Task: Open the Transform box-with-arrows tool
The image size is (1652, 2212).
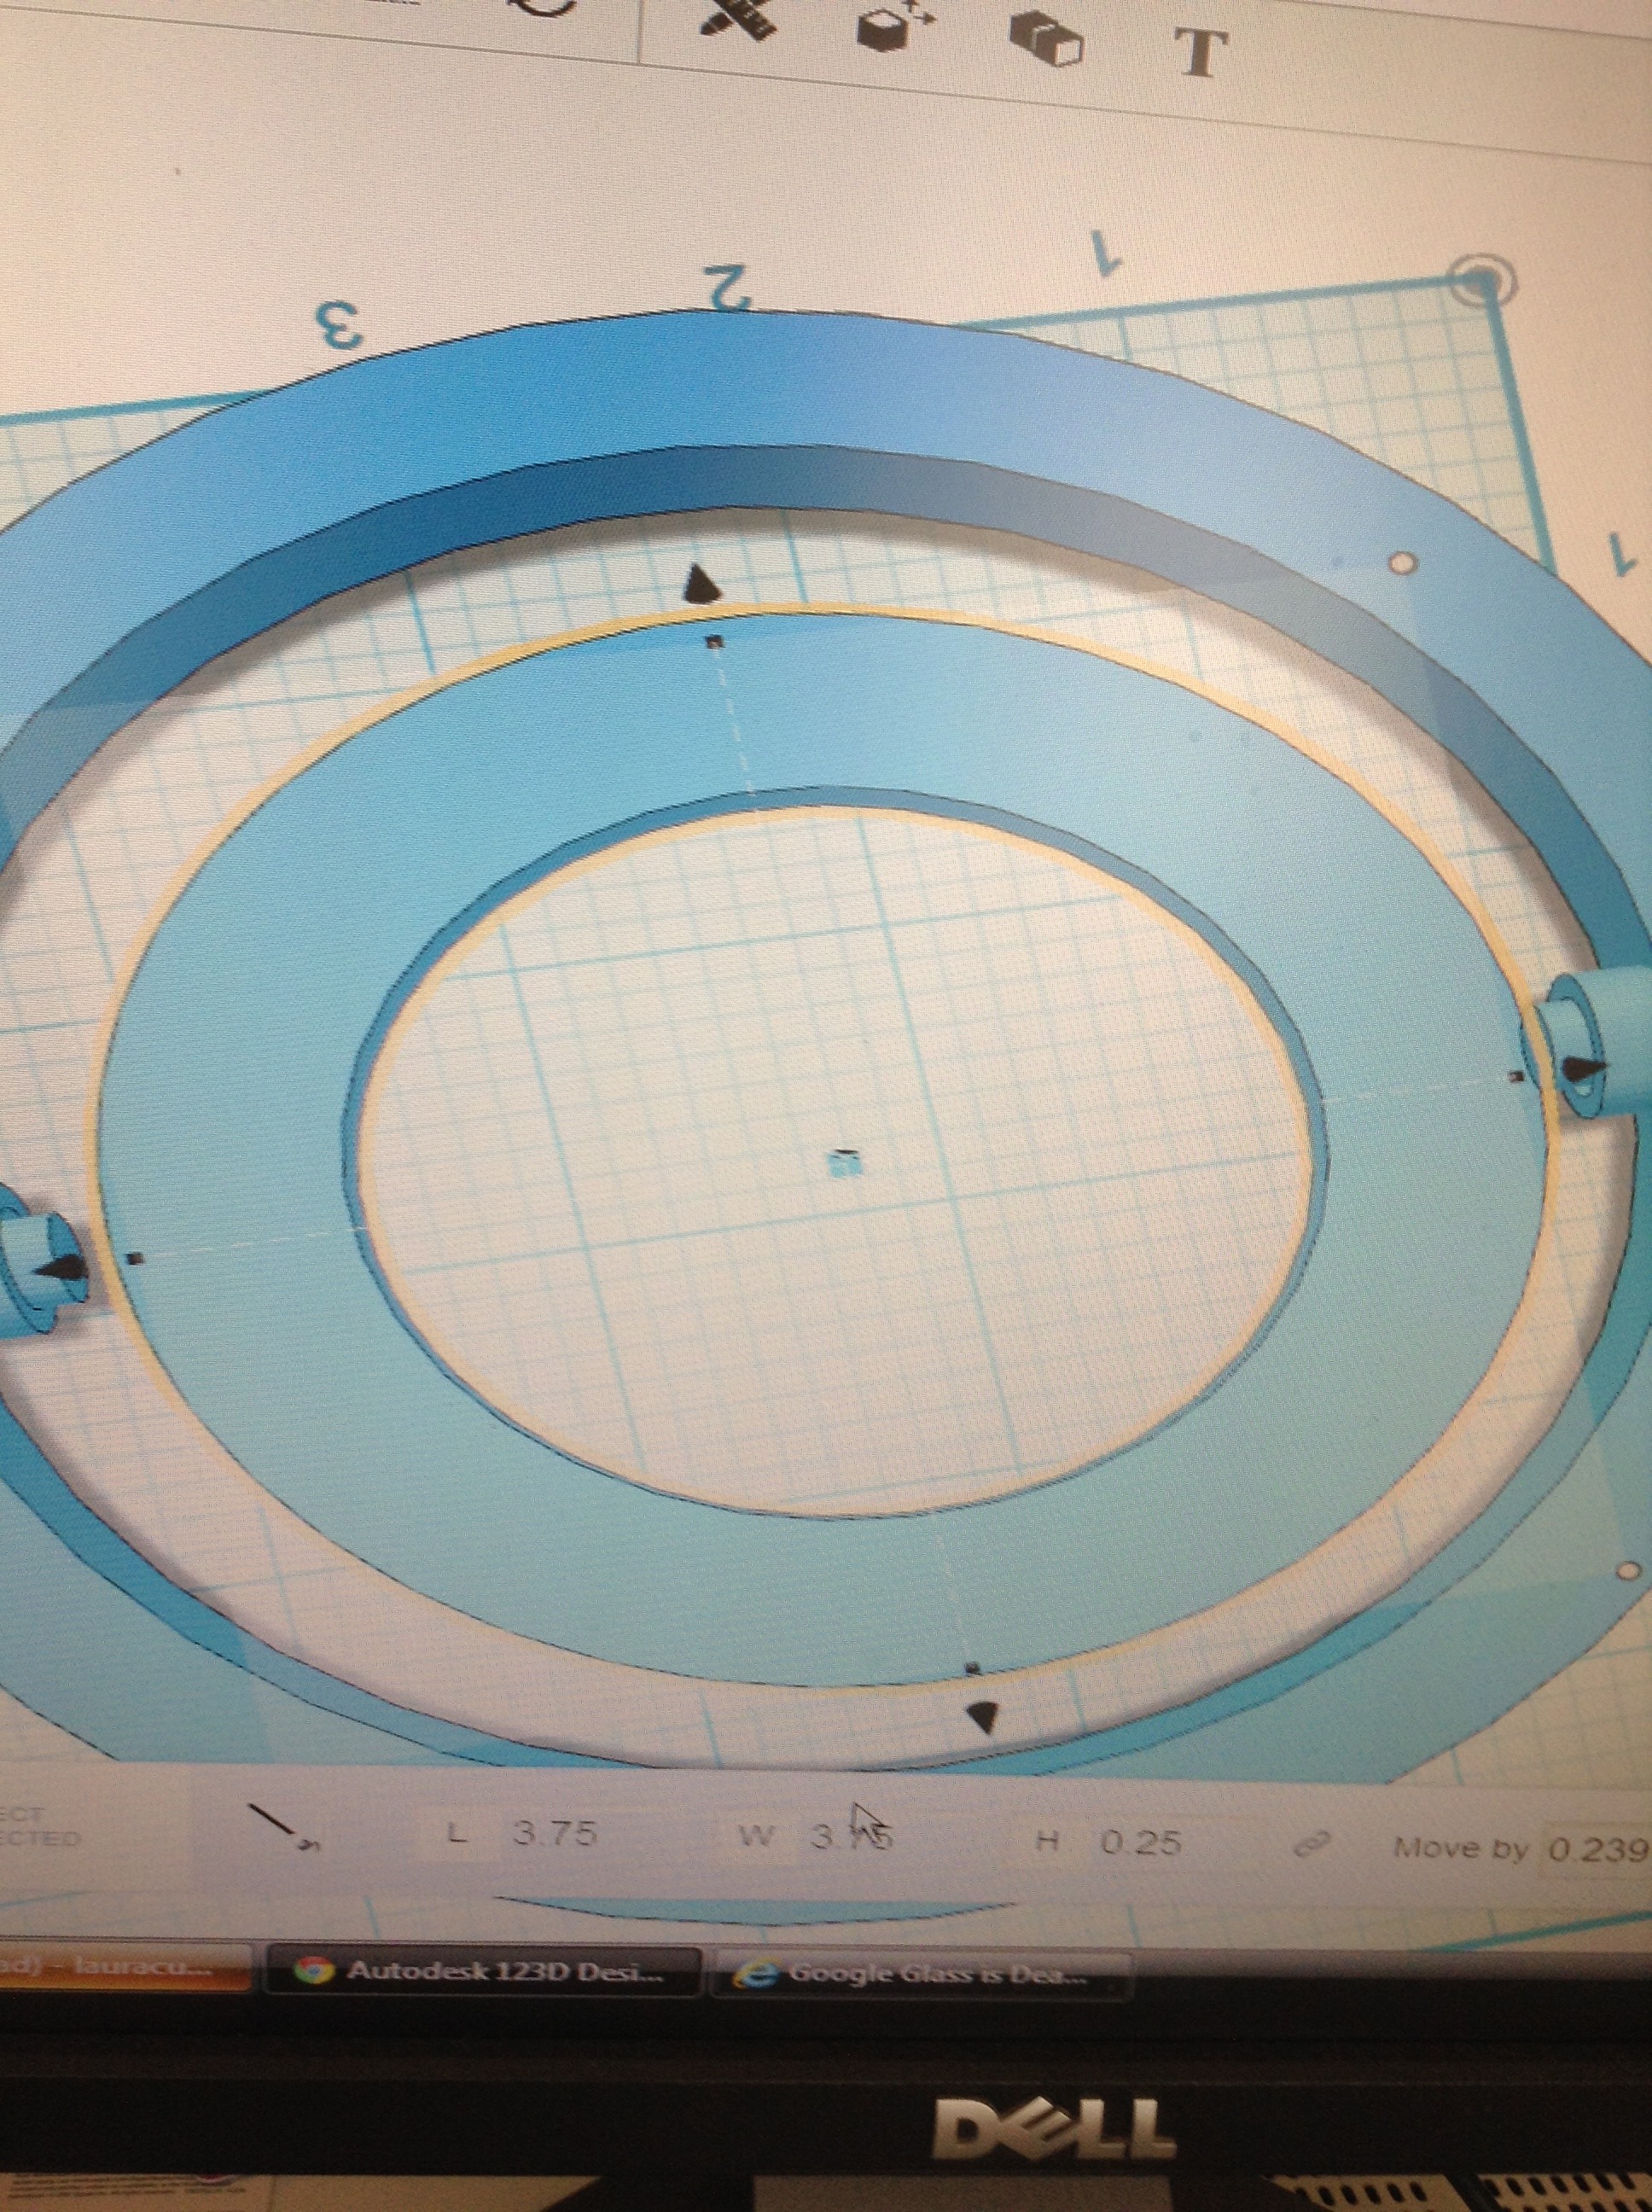Action: 894,26
